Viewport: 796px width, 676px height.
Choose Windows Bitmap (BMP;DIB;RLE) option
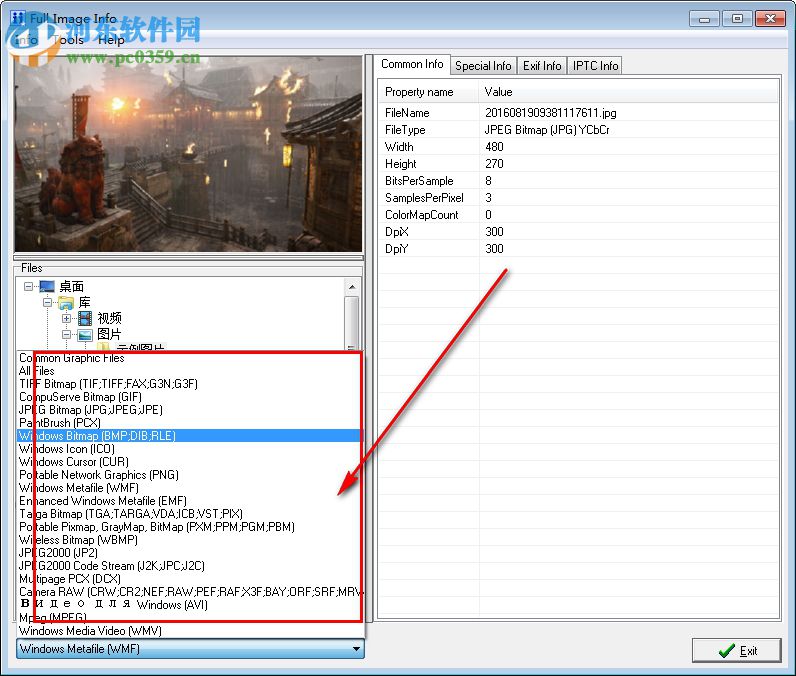(x=190, y=436)
